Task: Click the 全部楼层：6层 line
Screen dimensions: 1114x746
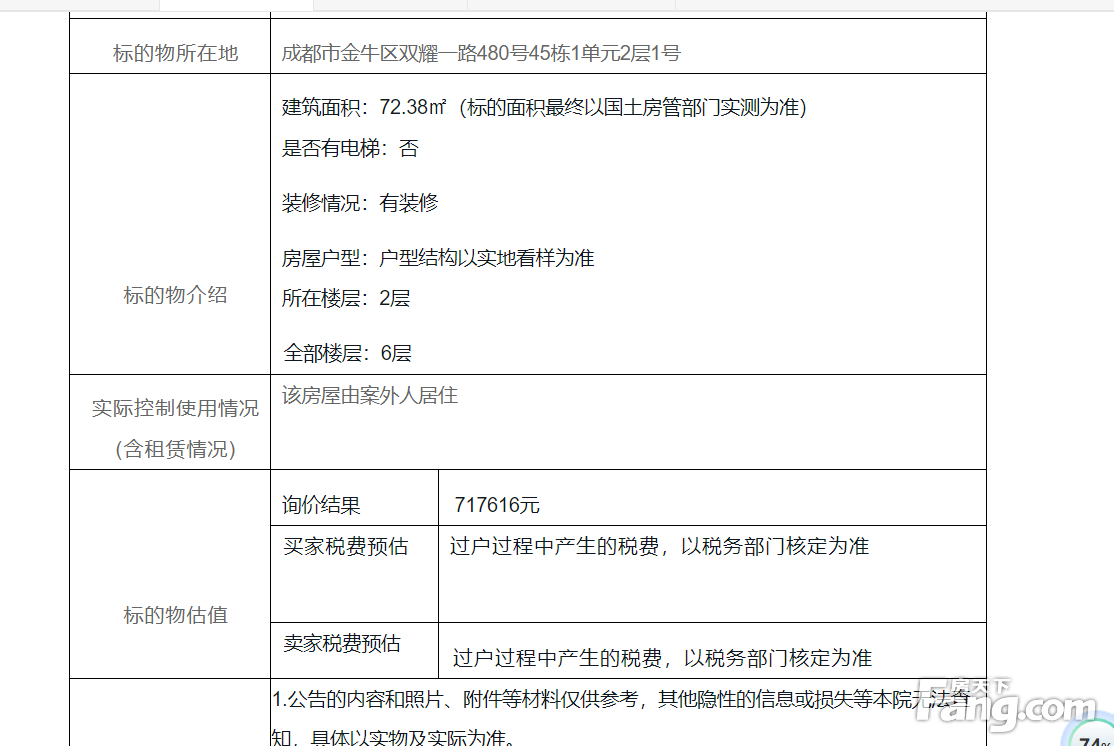Action: pos(347,352)
